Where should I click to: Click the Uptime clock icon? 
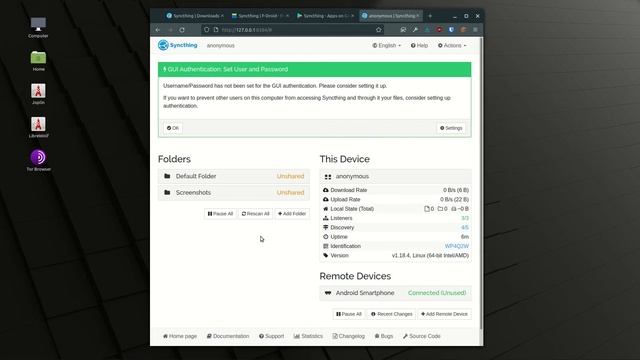(326, 237)
